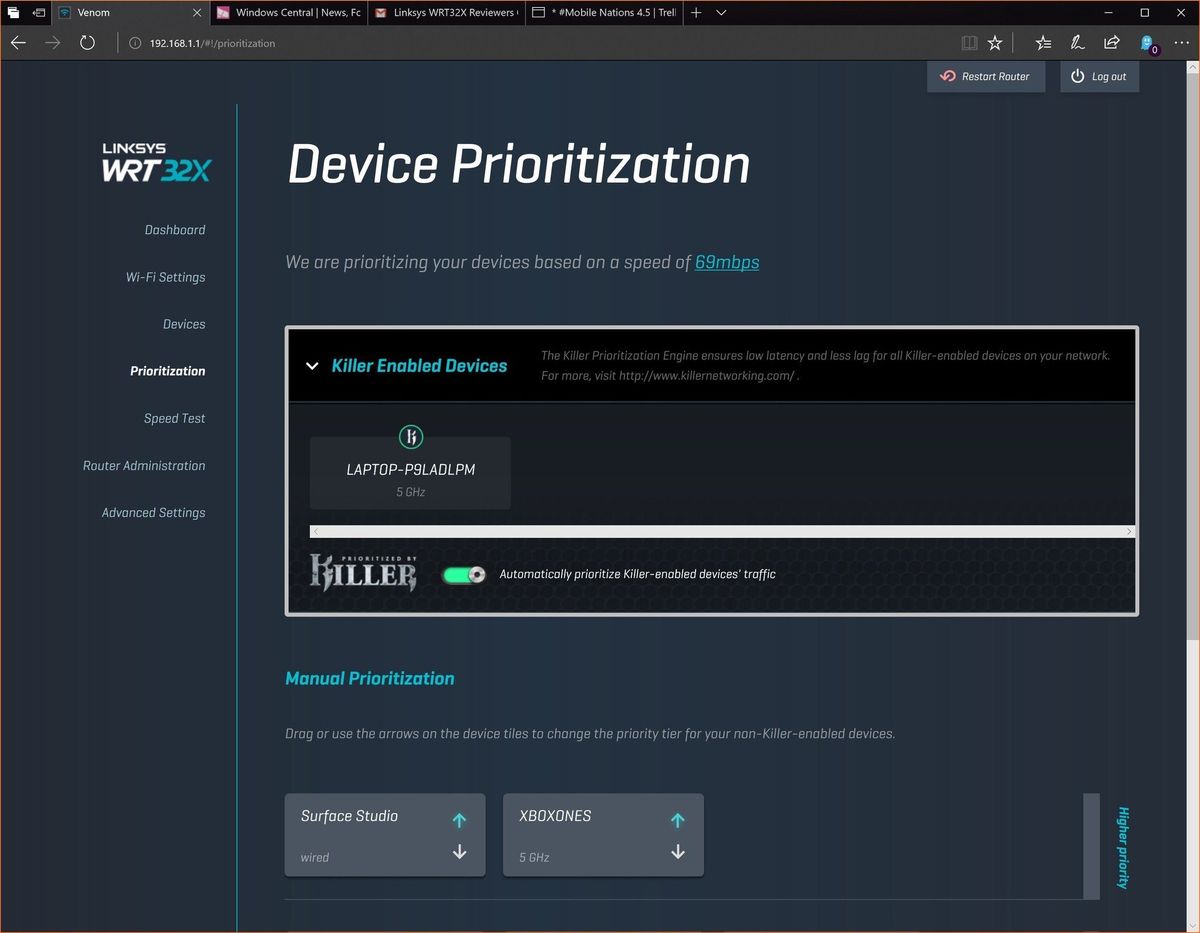This screenshot has width=1200, height=933.
Task: Refresh the page with reload icon
Action: (x=87, y=43)
